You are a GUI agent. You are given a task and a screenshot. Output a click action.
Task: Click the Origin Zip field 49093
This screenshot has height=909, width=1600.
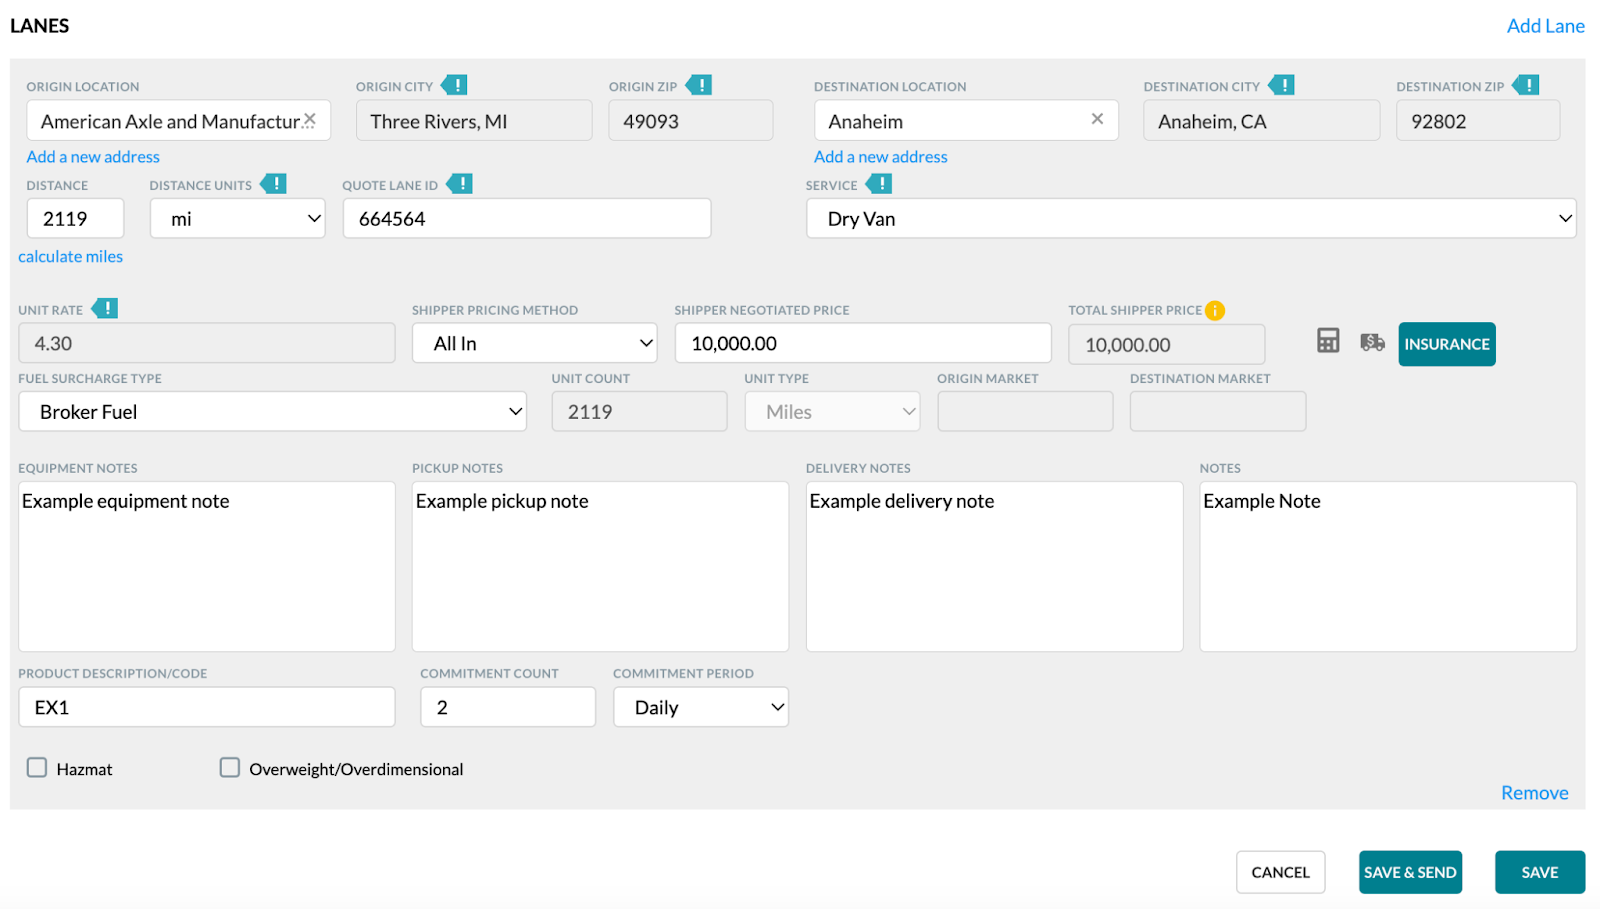coord(691,120)
